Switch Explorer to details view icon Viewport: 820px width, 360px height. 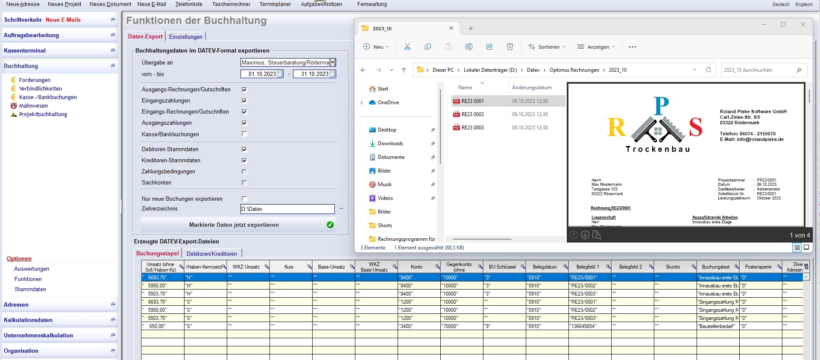point(797,247)
